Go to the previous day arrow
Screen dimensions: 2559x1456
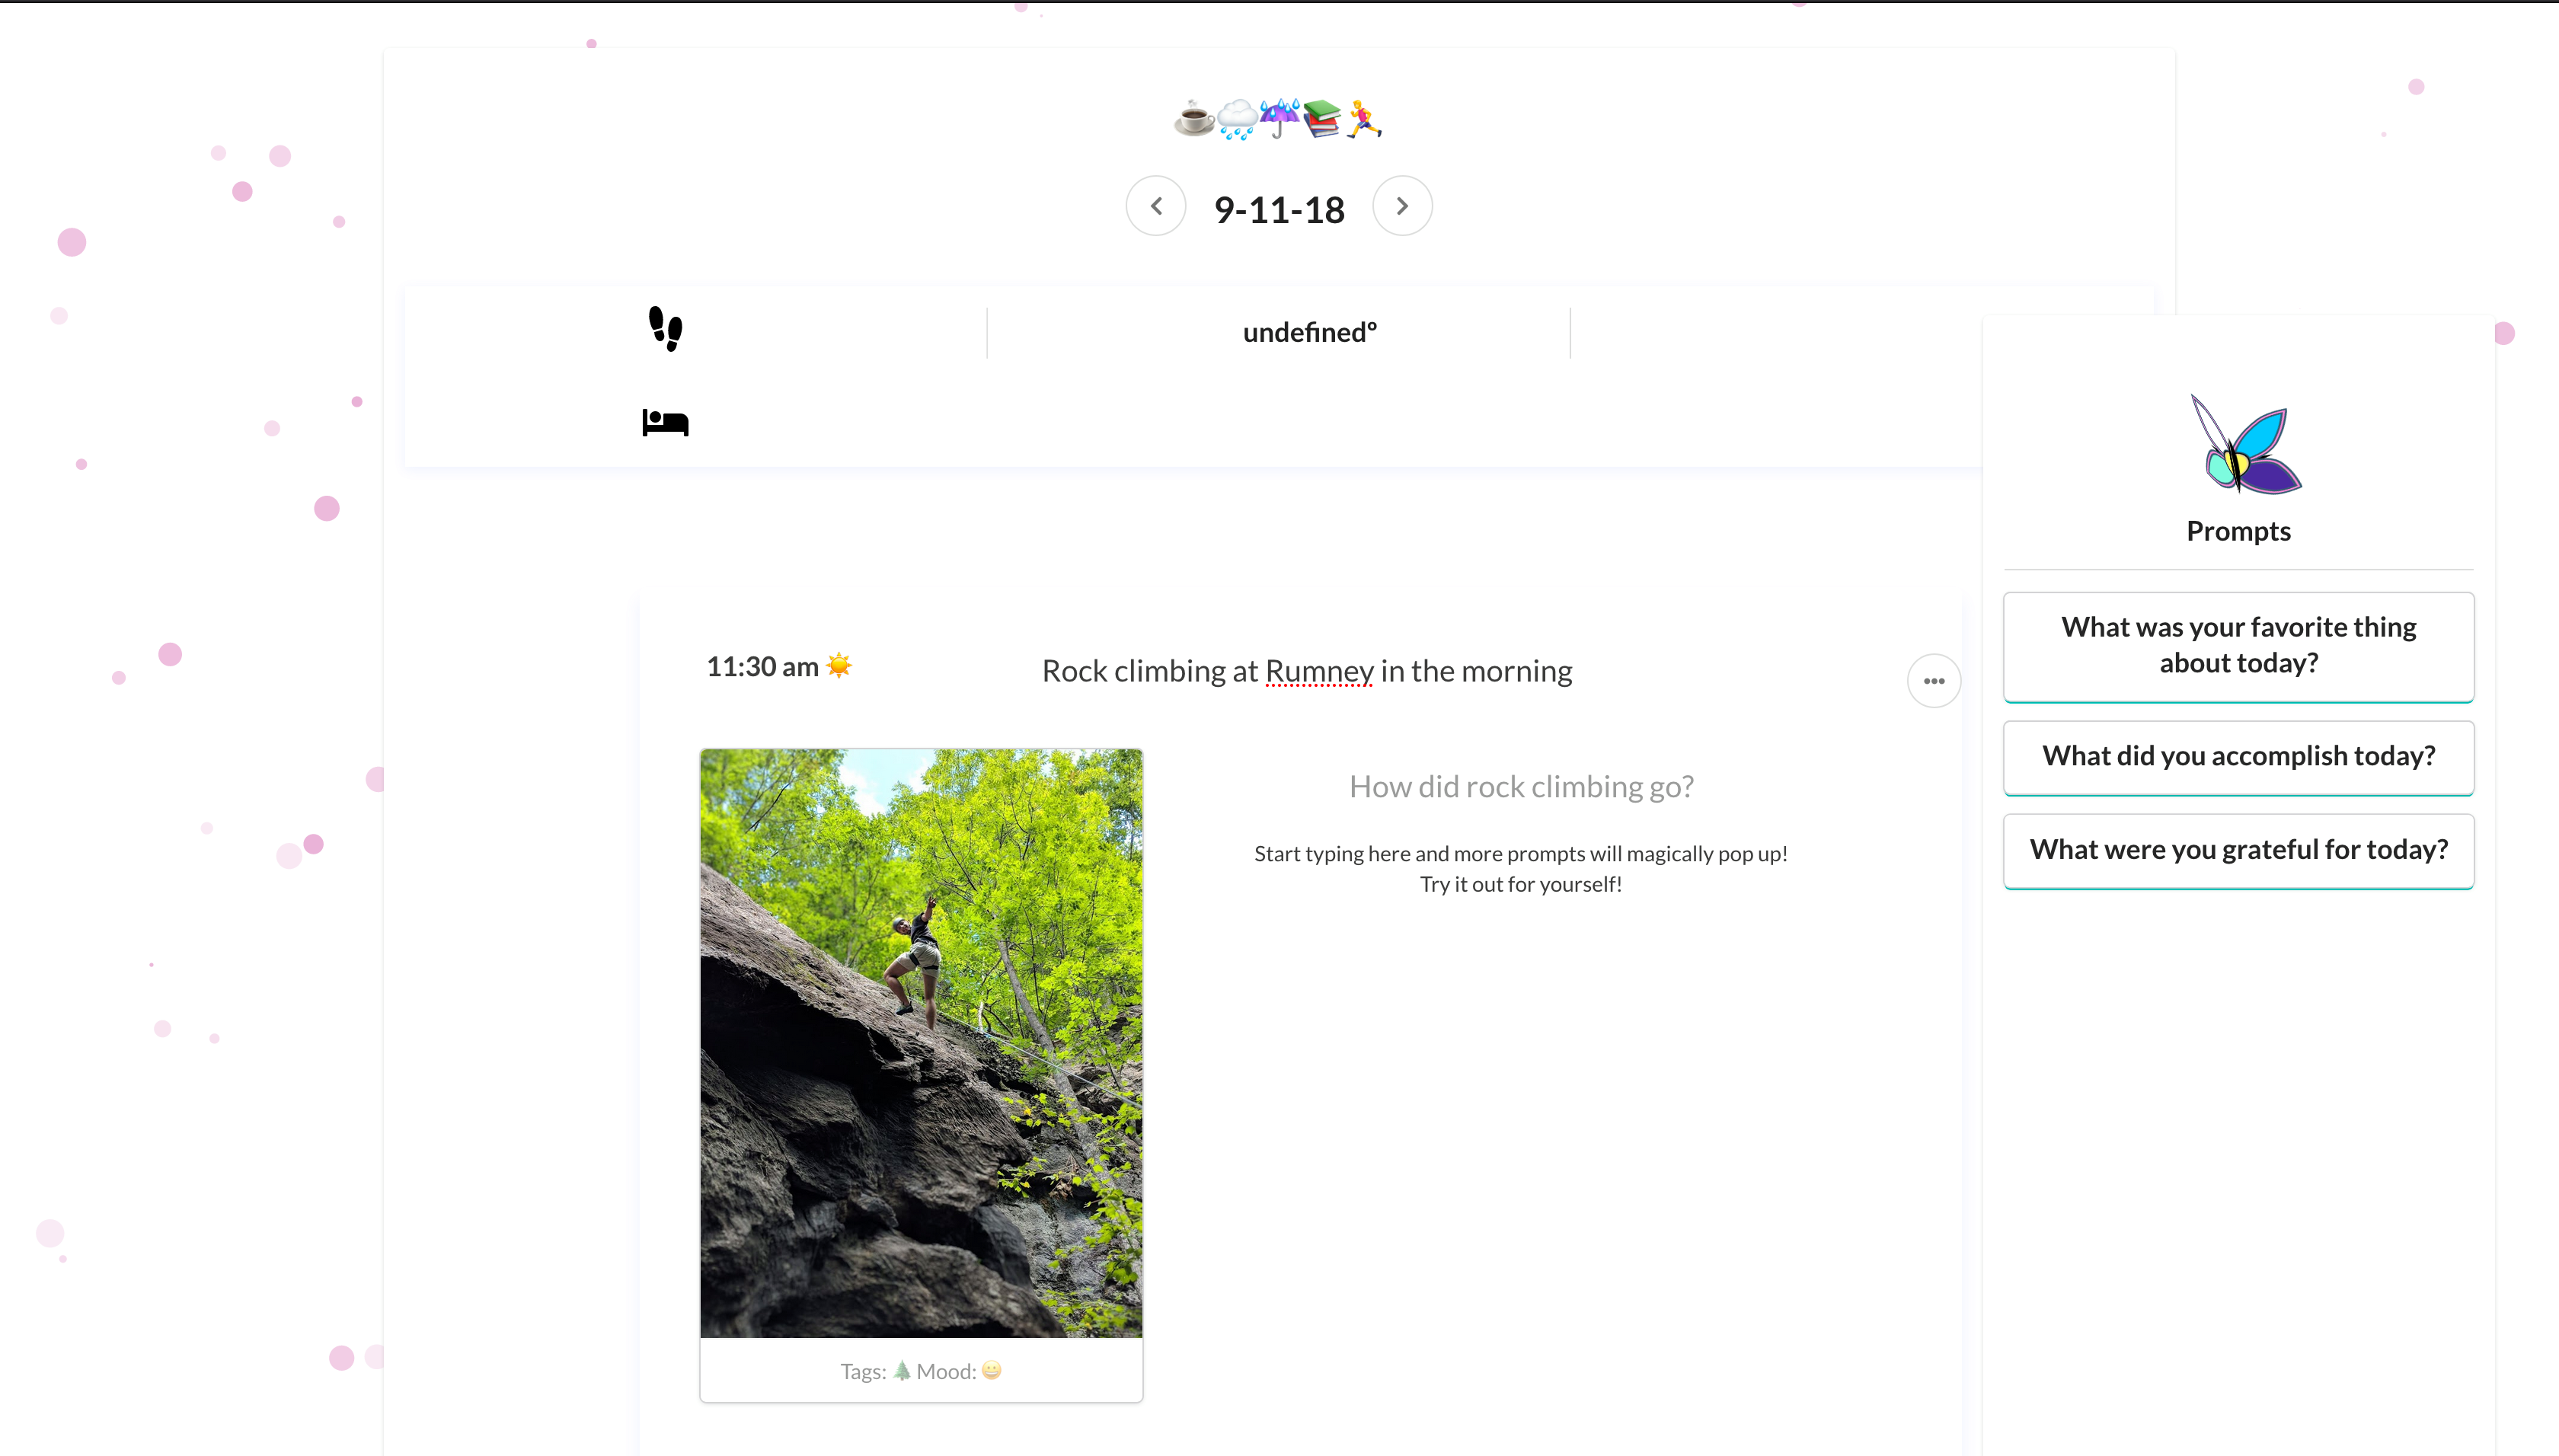pyautogui.click(x=1156, y=206)
